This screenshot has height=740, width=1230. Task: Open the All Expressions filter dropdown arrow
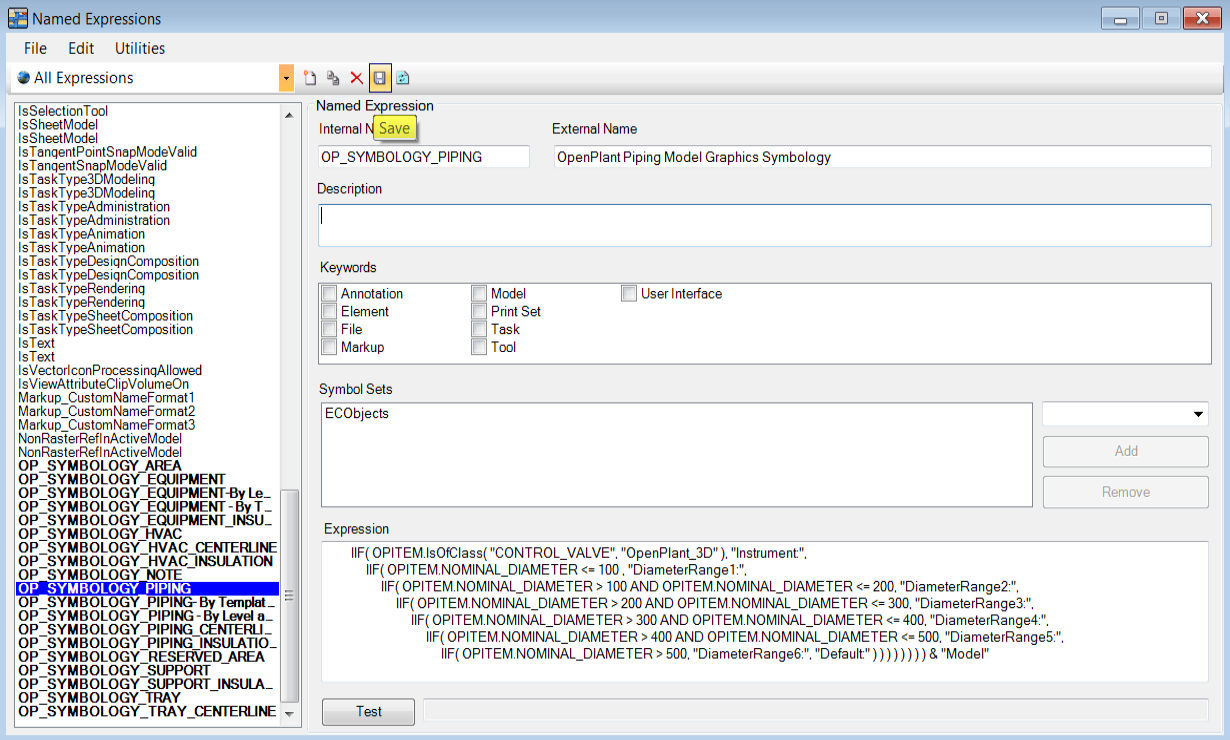287,78
